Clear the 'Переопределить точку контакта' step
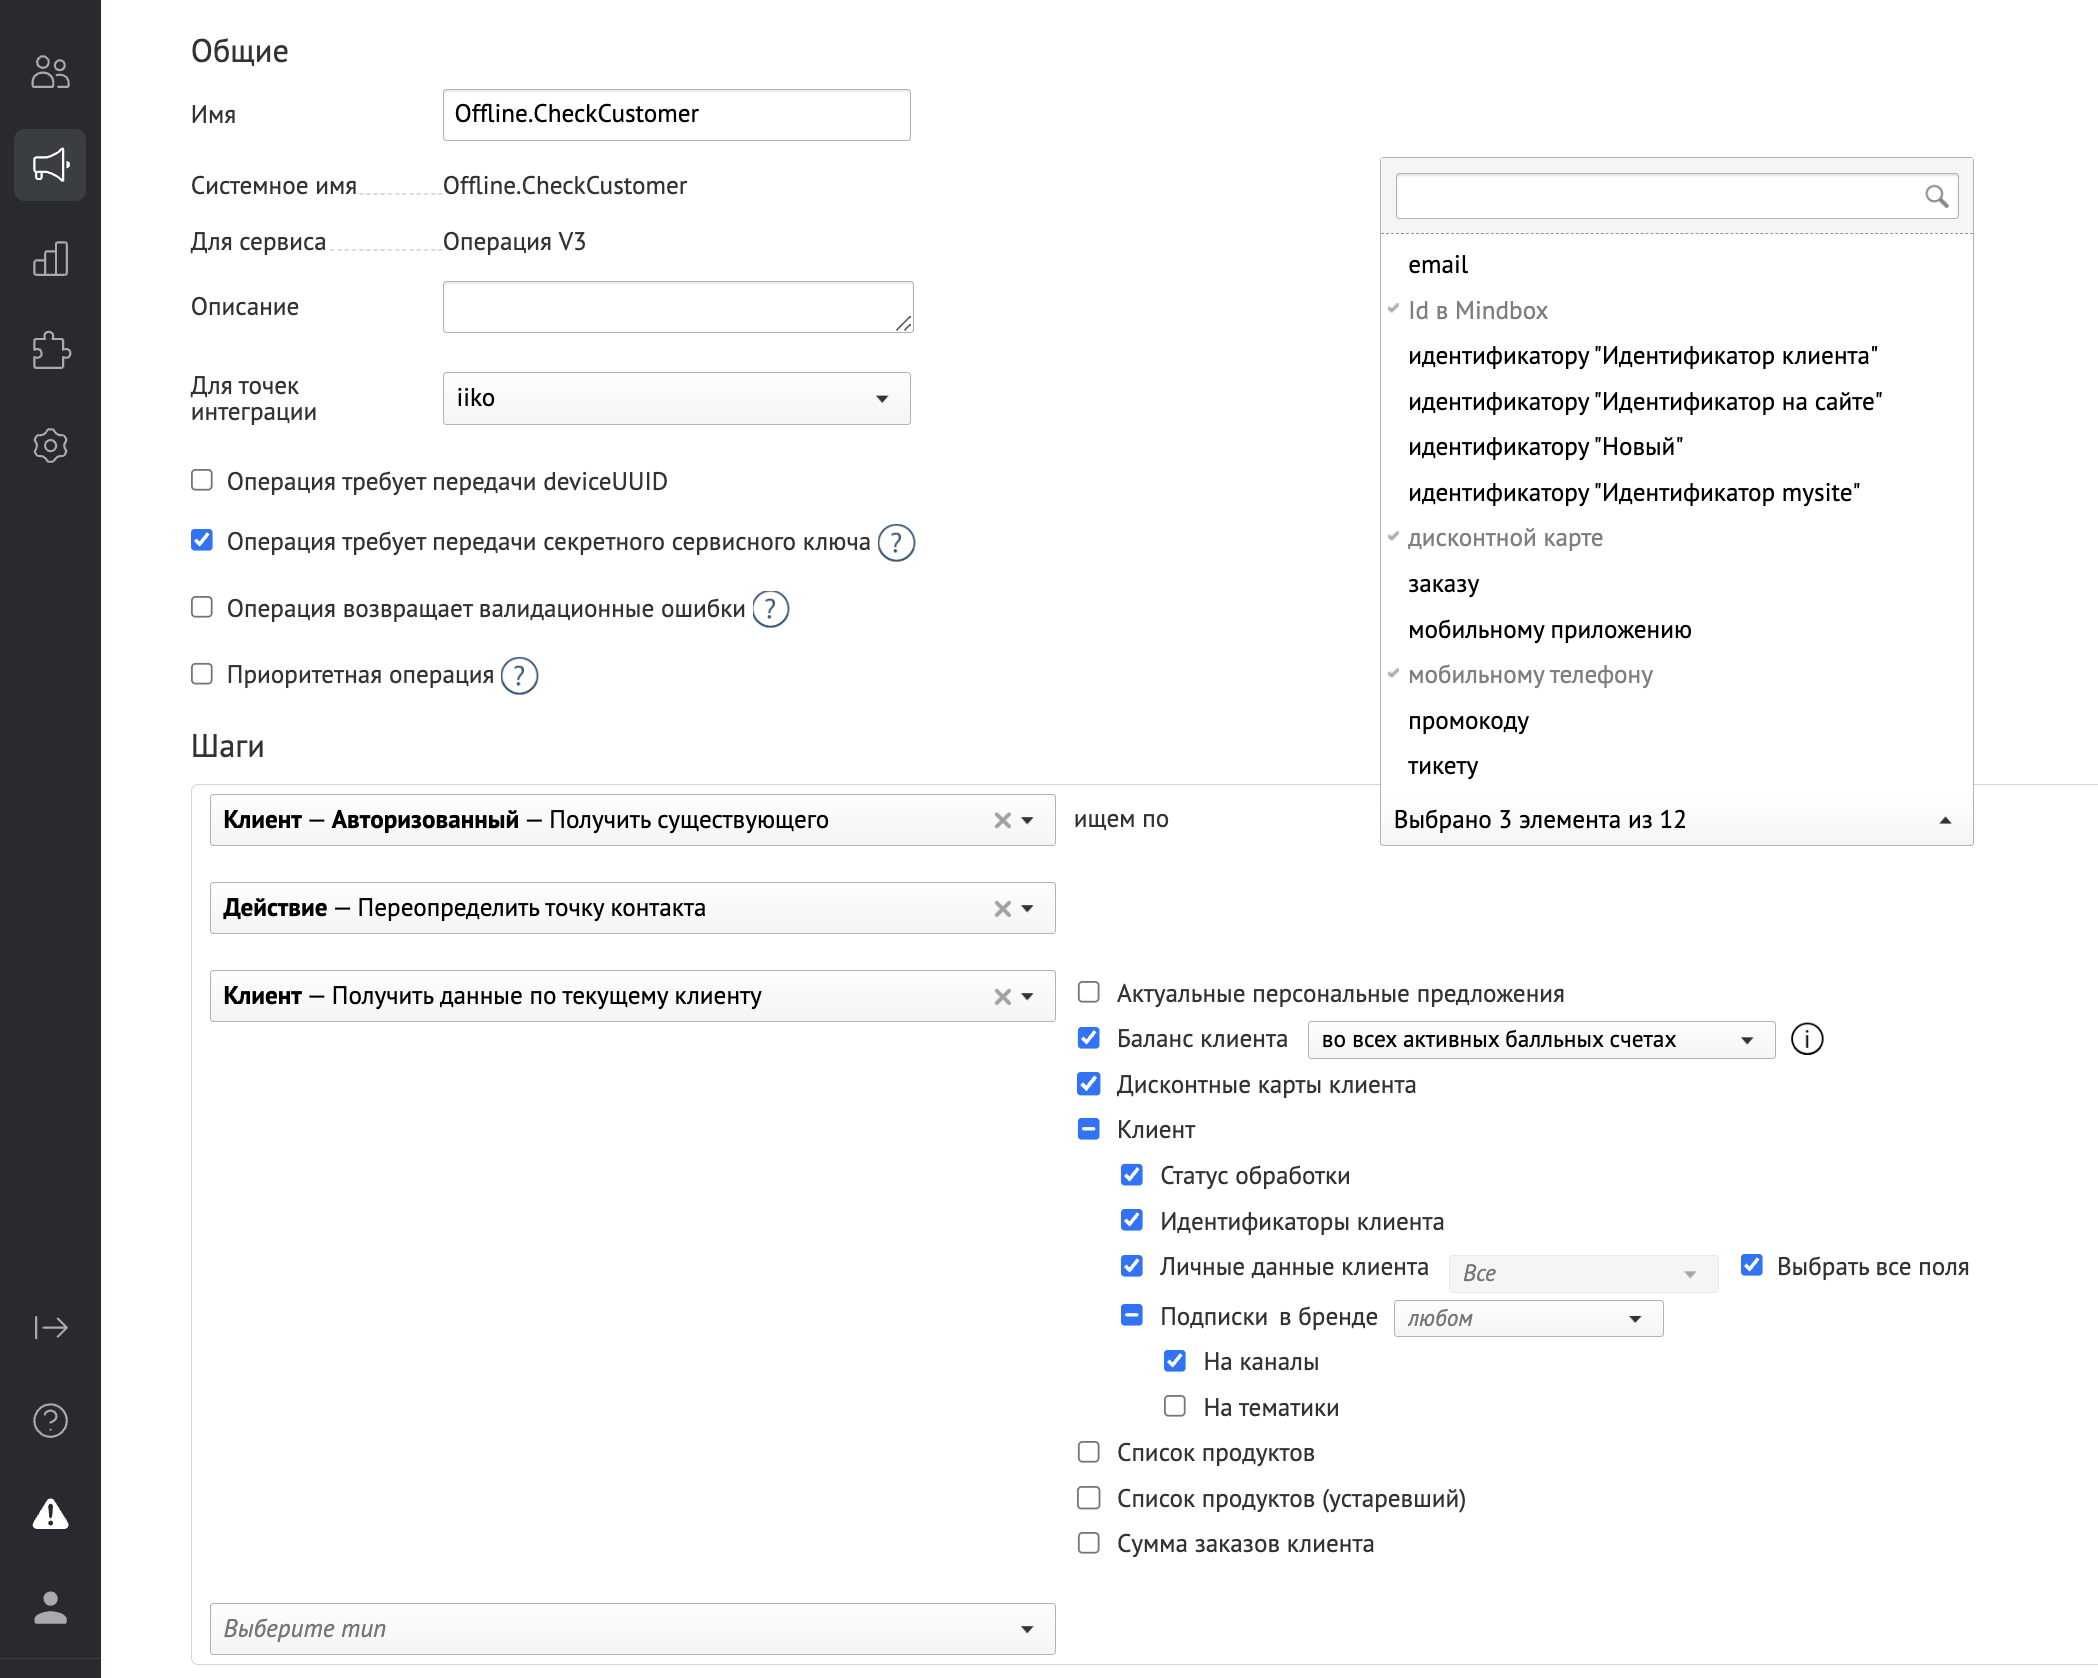The image size is (2098, 1678). [x=1002, y=908]
